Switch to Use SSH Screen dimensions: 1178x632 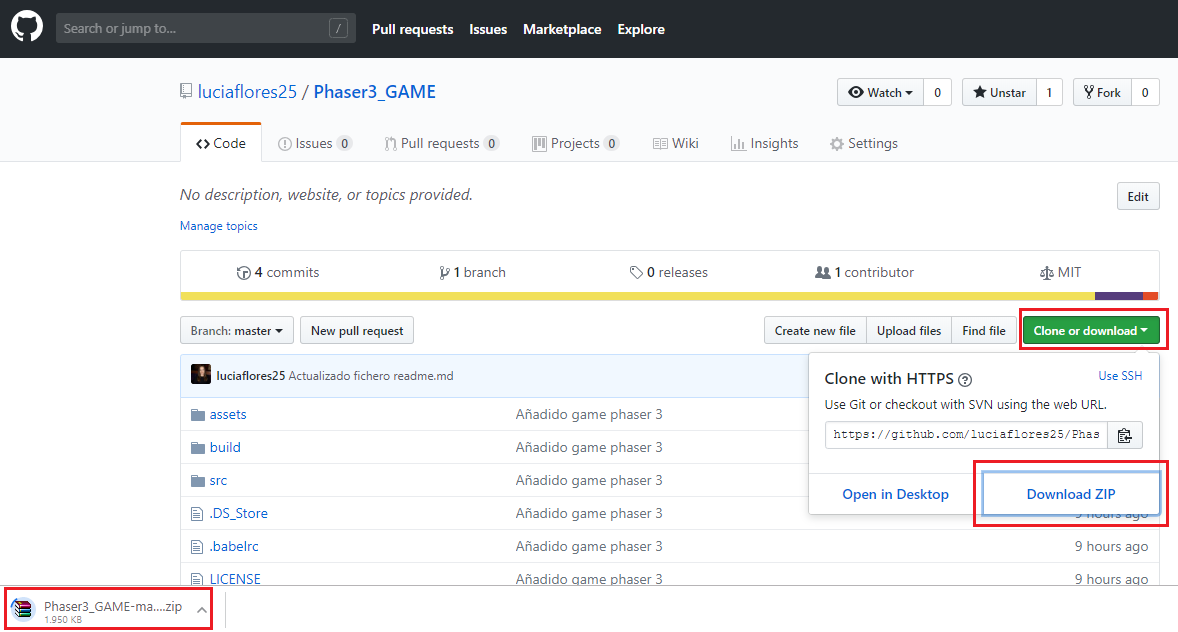(1120, 376)
